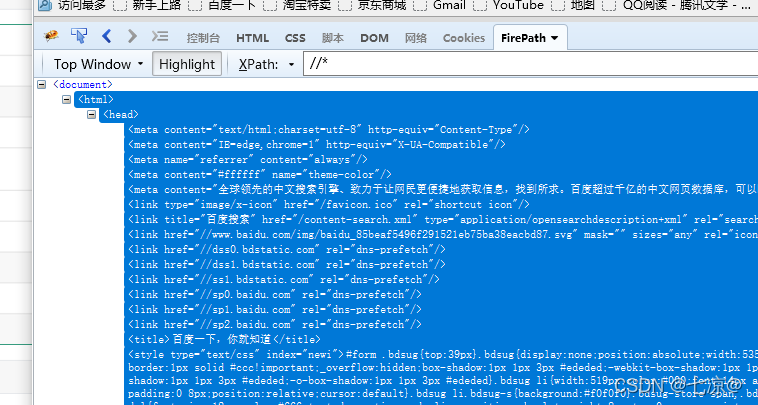Viewport: 758px width, 405px height.
Task: Open 地图 bookmark
Action: 573,5
